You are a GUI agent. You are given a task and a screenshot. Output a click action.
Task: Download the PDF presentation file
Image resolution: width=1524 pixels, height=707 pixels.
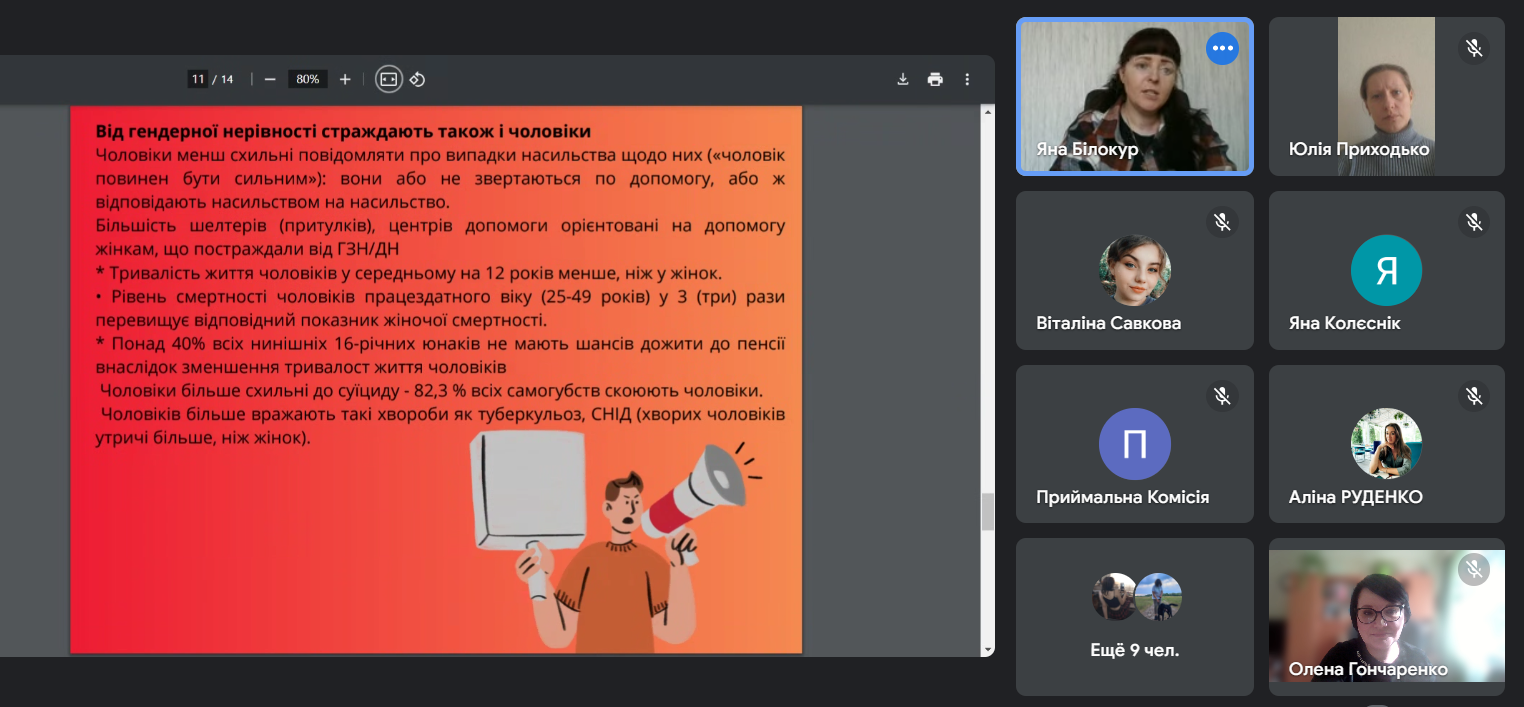tap(903, 79)
